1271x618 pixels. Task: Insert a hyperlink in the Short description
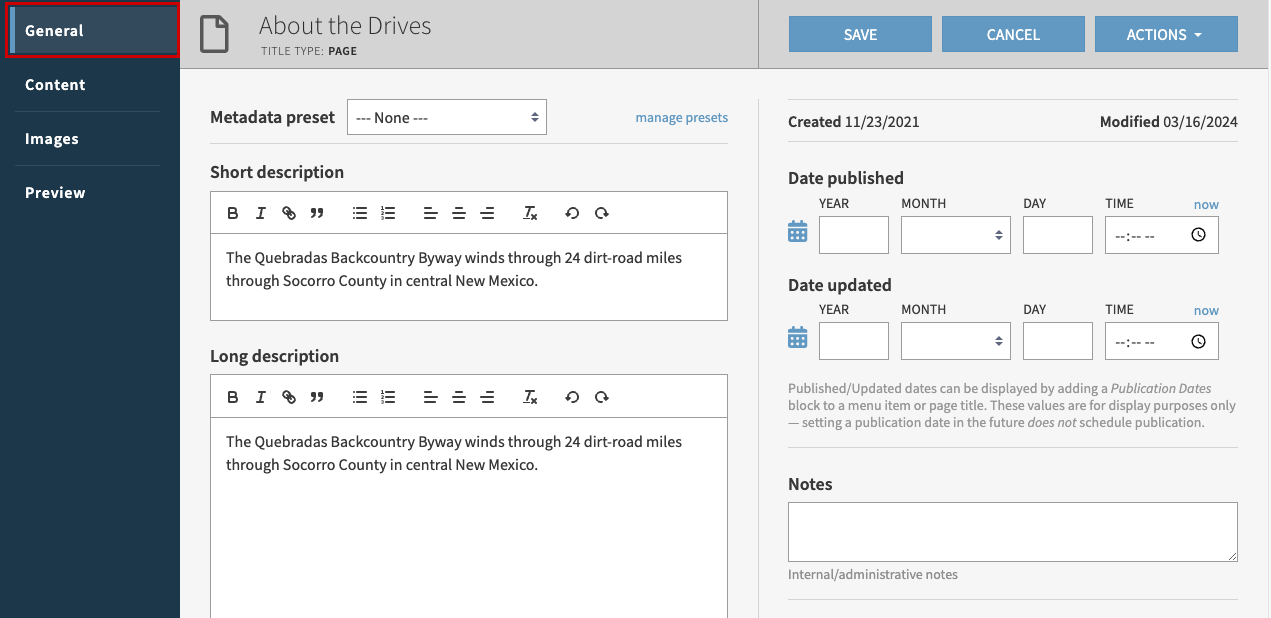tap(289, 212)
